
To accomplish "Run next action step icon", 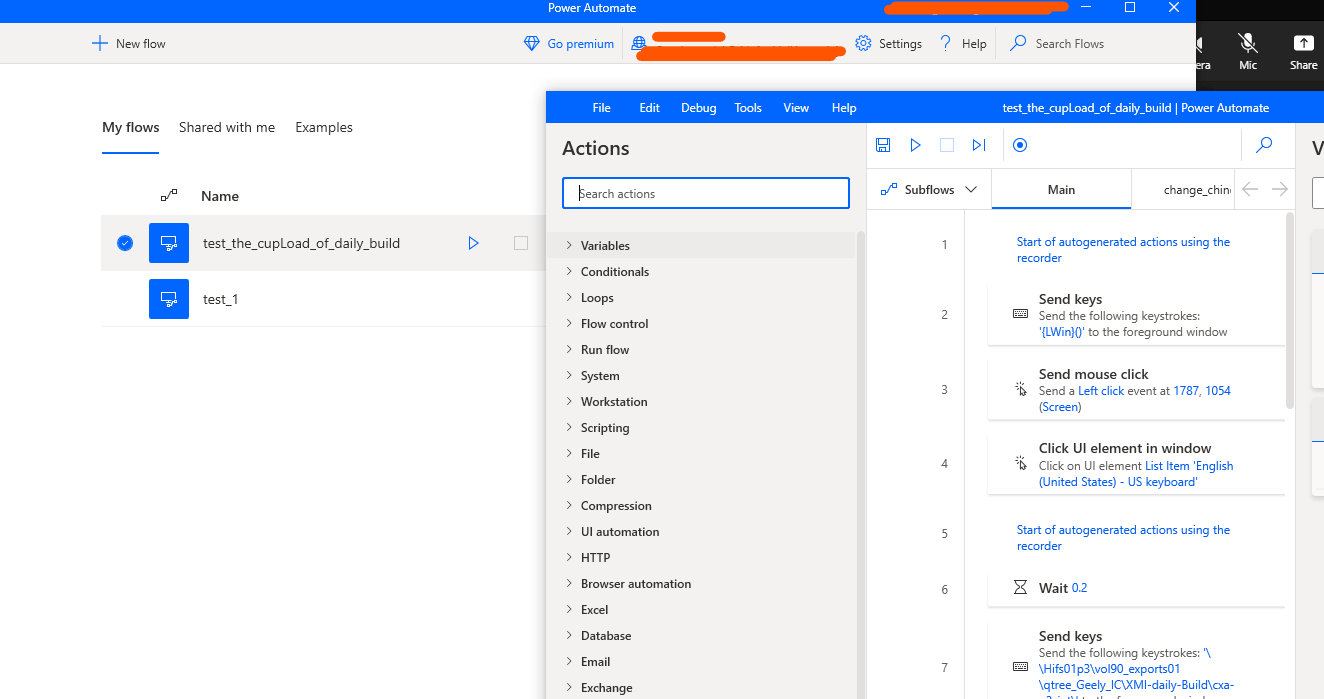I will coord(979,145).
